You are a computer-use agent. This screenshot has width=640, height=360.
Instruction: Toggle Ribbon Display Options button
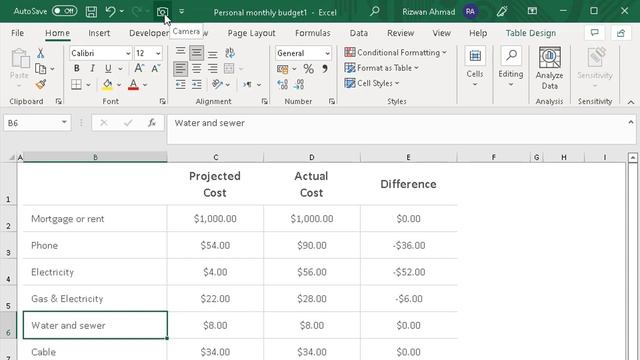(x=532, y=11)
